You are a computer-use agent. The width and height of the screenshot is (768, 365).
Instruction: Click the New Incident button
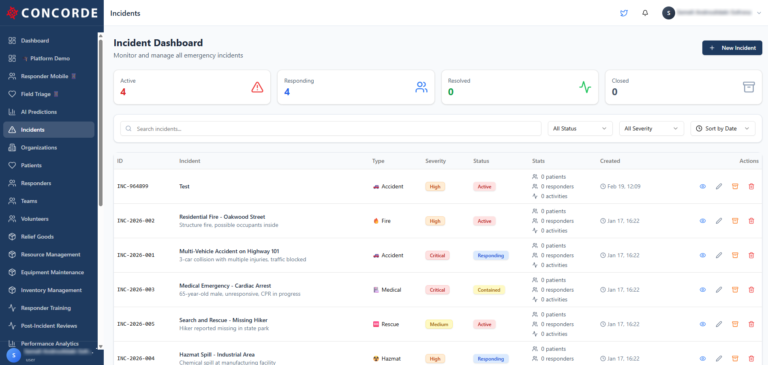732,48
